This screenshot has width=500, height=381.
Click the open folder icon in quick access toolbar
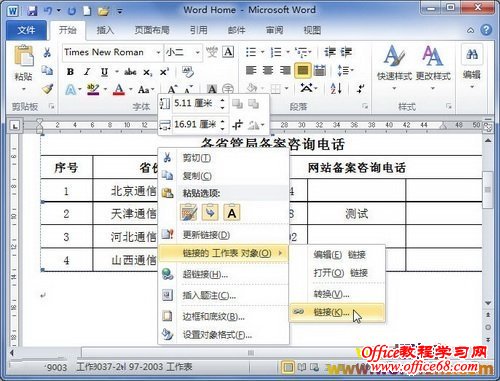[x=104, y=11]
